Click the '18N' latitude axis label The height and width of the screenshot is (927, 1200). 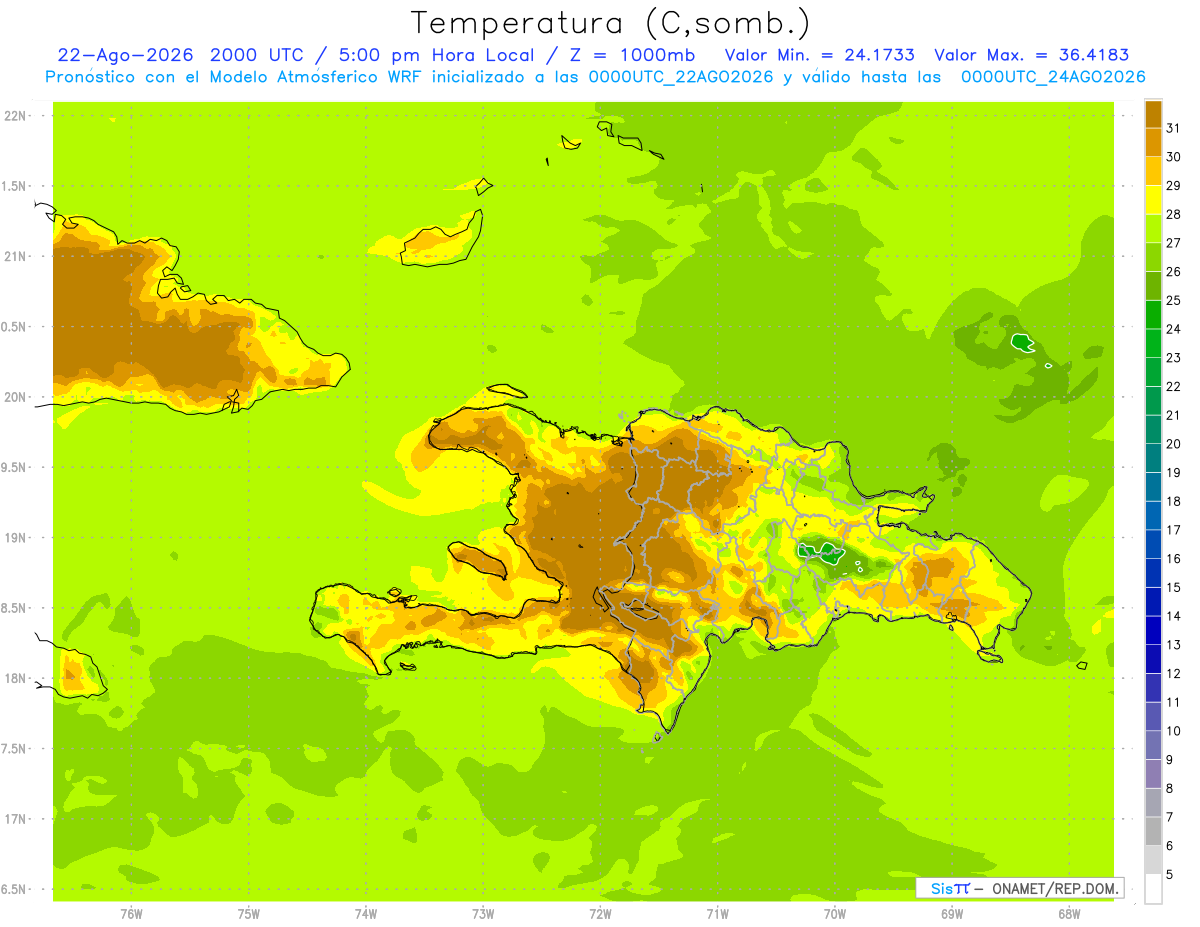pyautogui.click(x=16, y=678)
